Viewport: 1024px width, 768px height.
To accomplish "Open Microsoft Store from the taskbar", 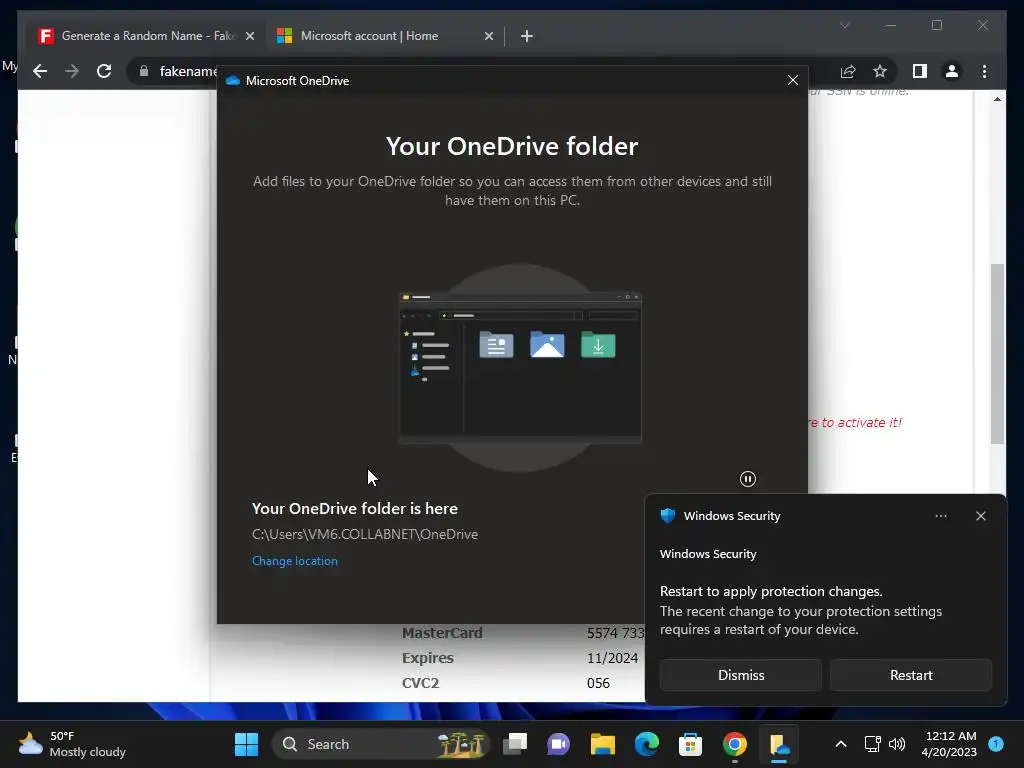I will (690, 744).
